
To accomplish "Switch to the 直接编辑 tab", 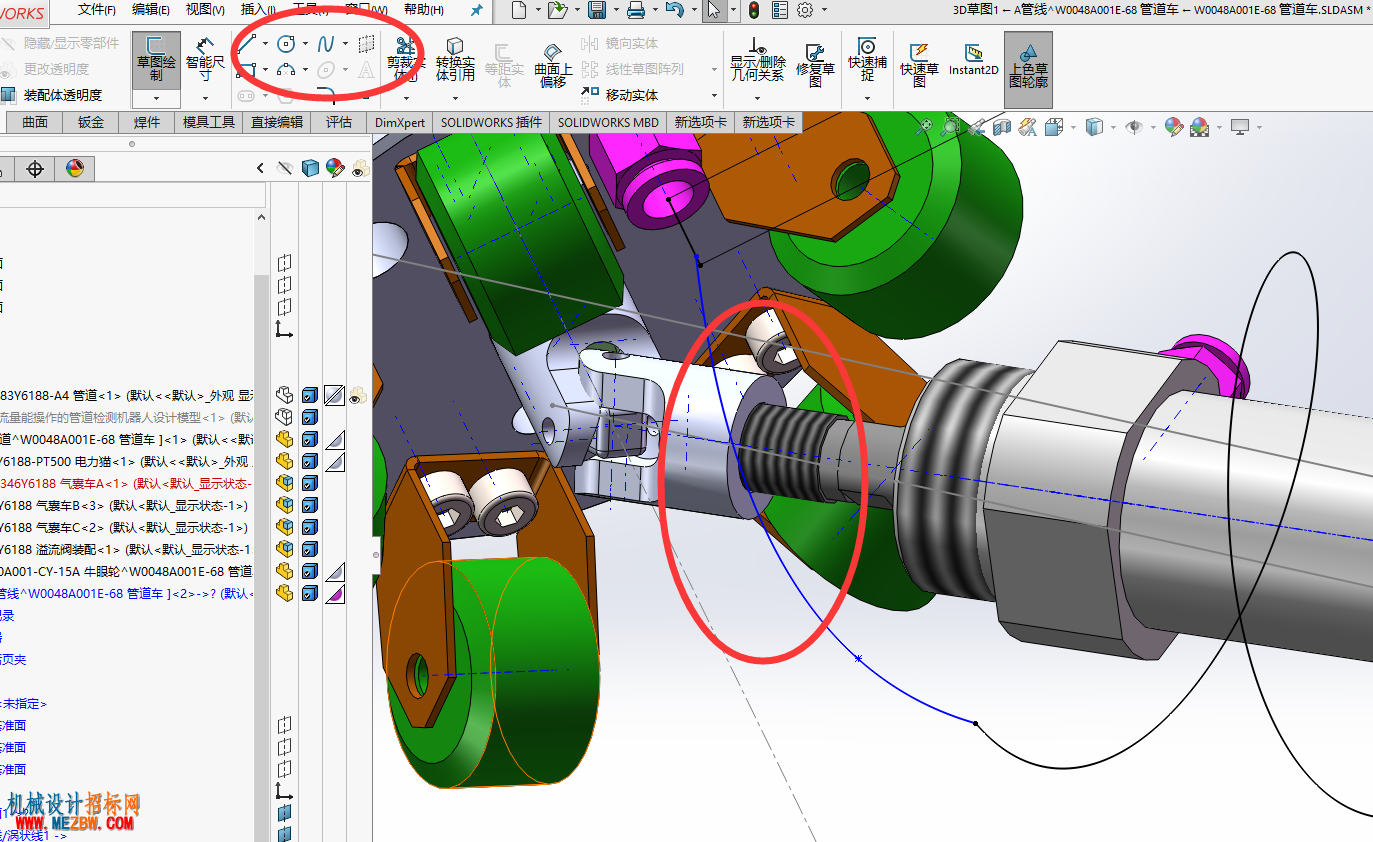I will pos(277,122).
